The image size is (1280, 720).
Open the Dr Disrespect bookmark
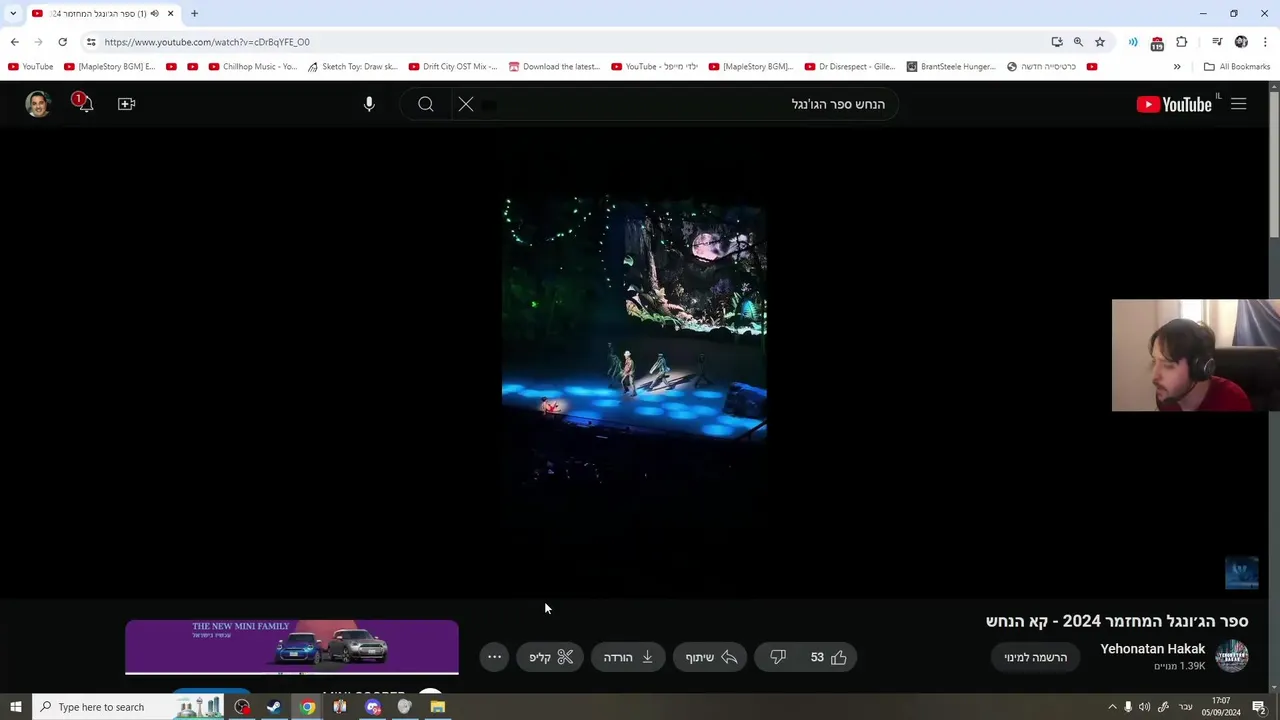[850, 66]
